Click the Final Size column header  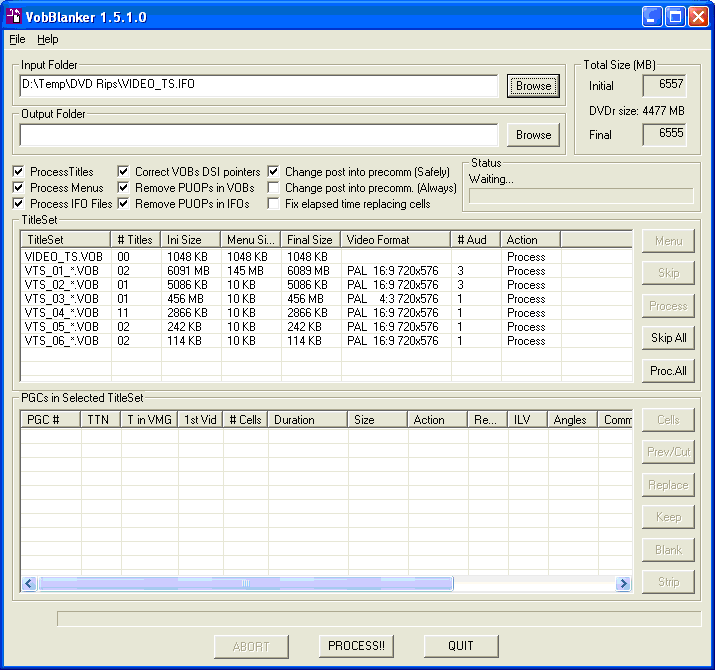[x=311, y=239]
